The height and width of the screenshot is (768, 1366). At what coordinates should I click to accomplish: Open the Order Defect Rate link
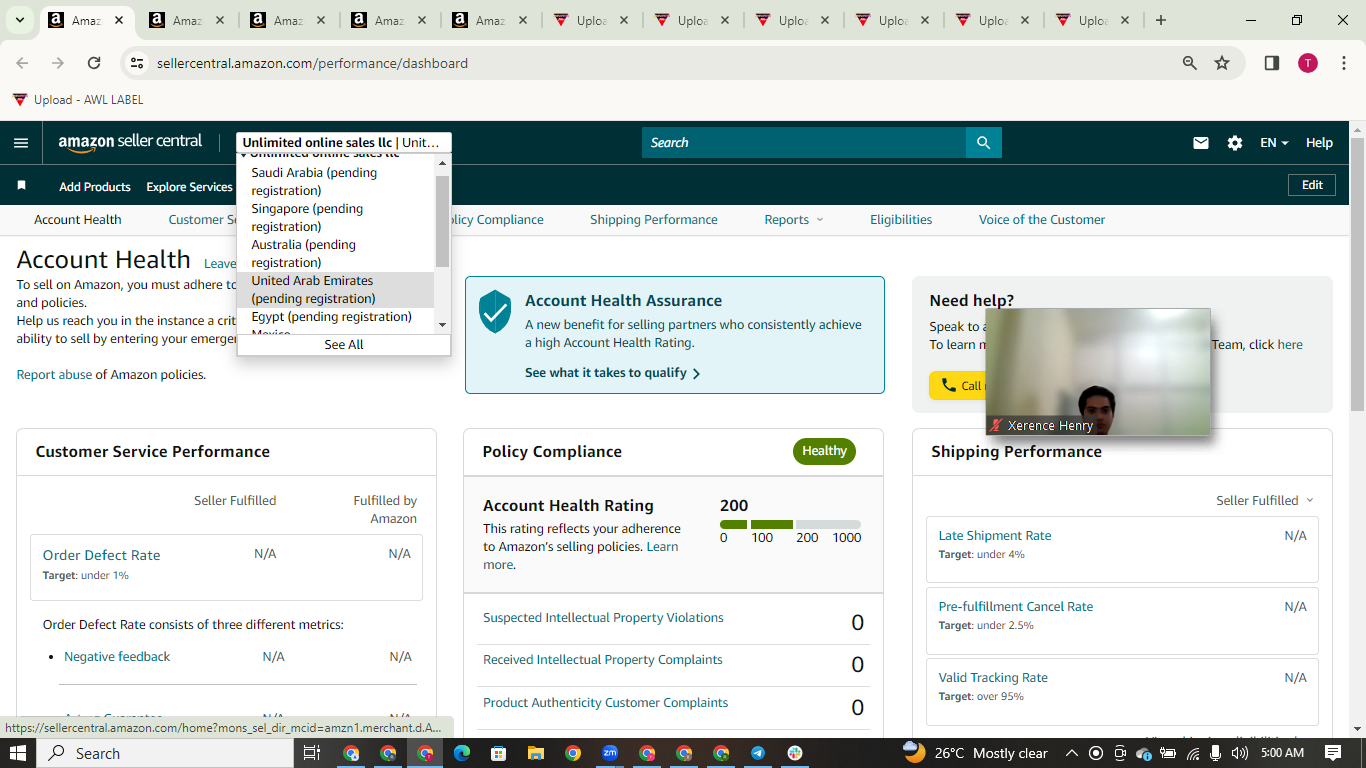tap(101, 555)
